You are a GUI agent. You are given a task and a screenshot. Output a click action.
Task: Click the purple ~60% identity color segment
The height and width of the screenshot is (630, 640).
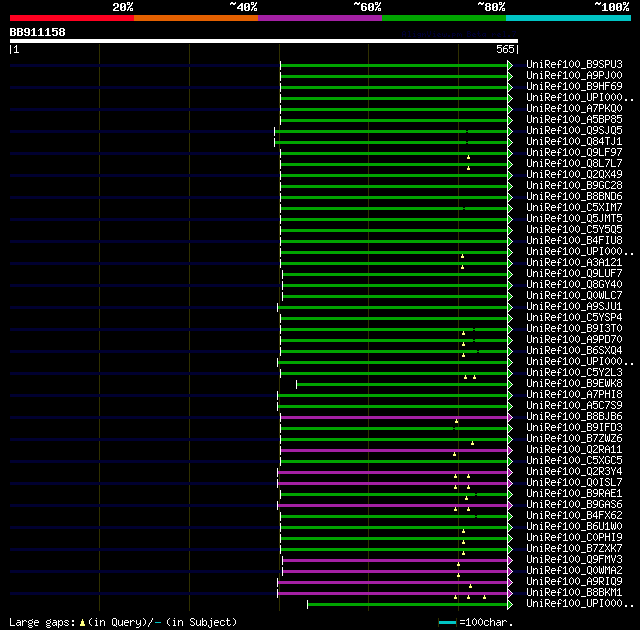[x=320, y=18]
